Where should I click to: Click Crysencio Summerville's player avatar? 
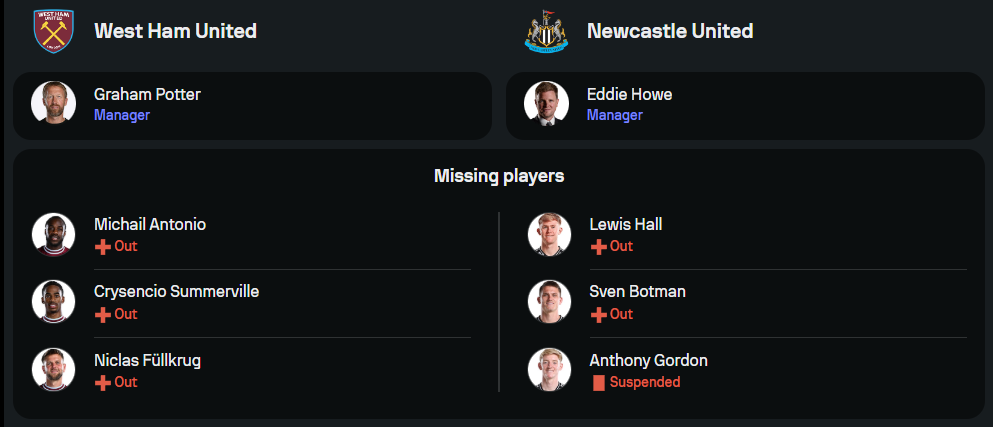(x=53, y=302)
